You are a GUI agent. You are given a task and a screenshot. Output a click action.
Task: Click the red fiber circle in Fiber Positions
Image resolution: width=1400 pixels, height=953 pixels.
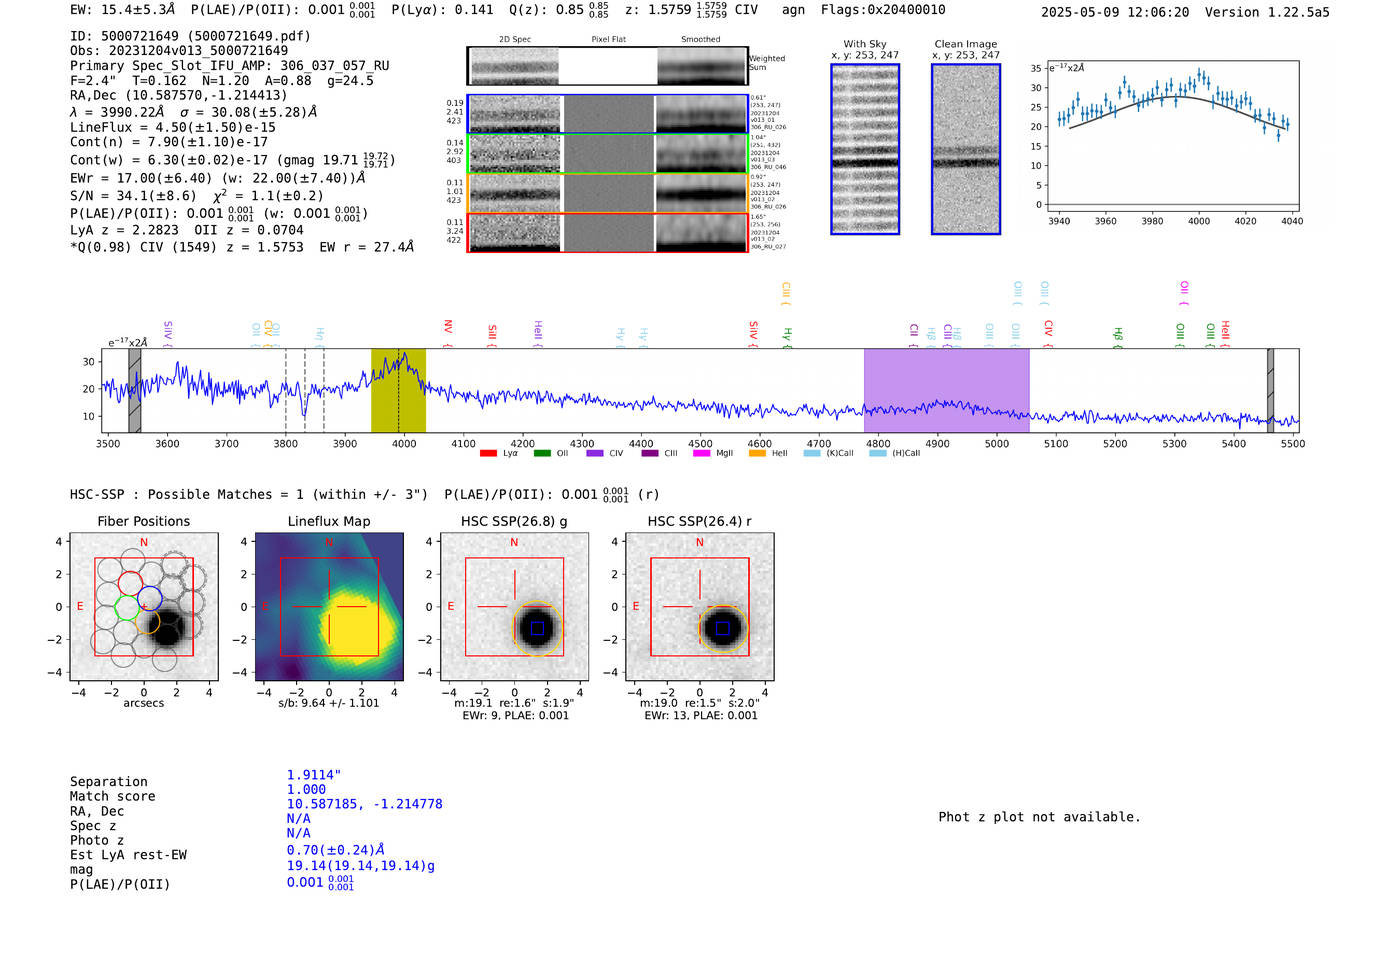[130, 583]
